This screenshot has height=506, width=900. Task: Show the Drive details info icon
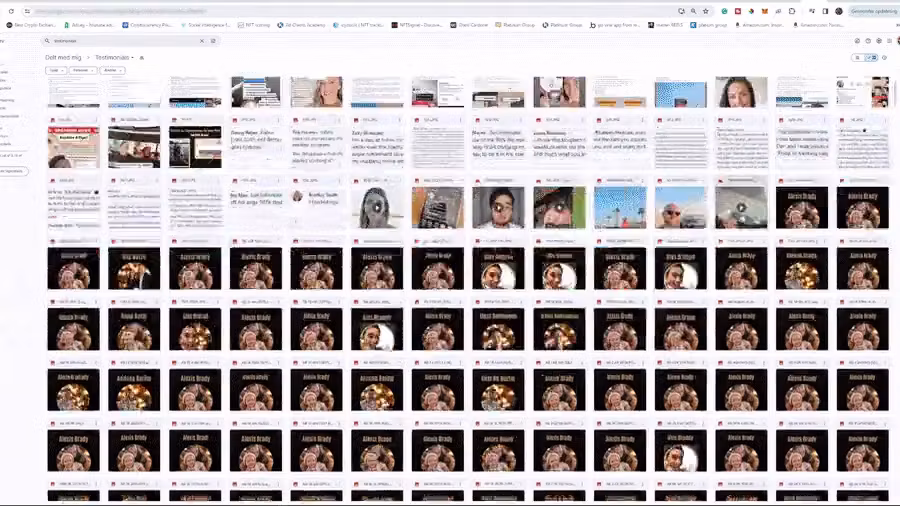[885, 57]
